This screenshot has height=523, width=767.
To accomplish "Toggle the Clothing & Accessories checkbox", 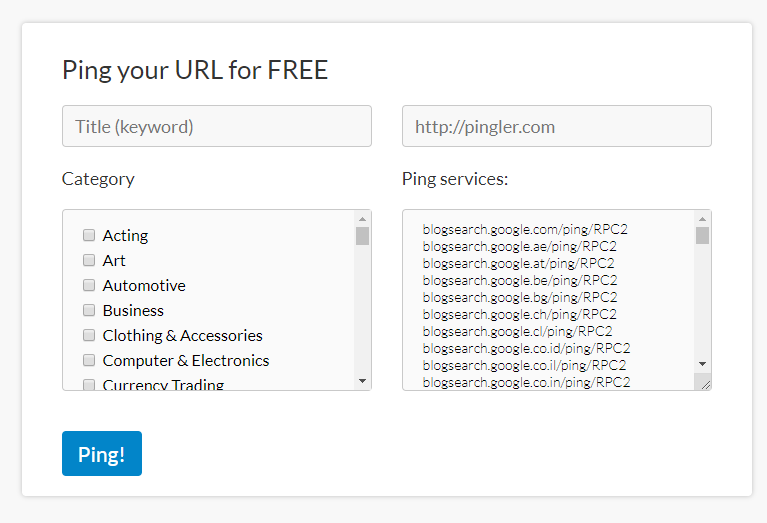I will click(89, 335).
